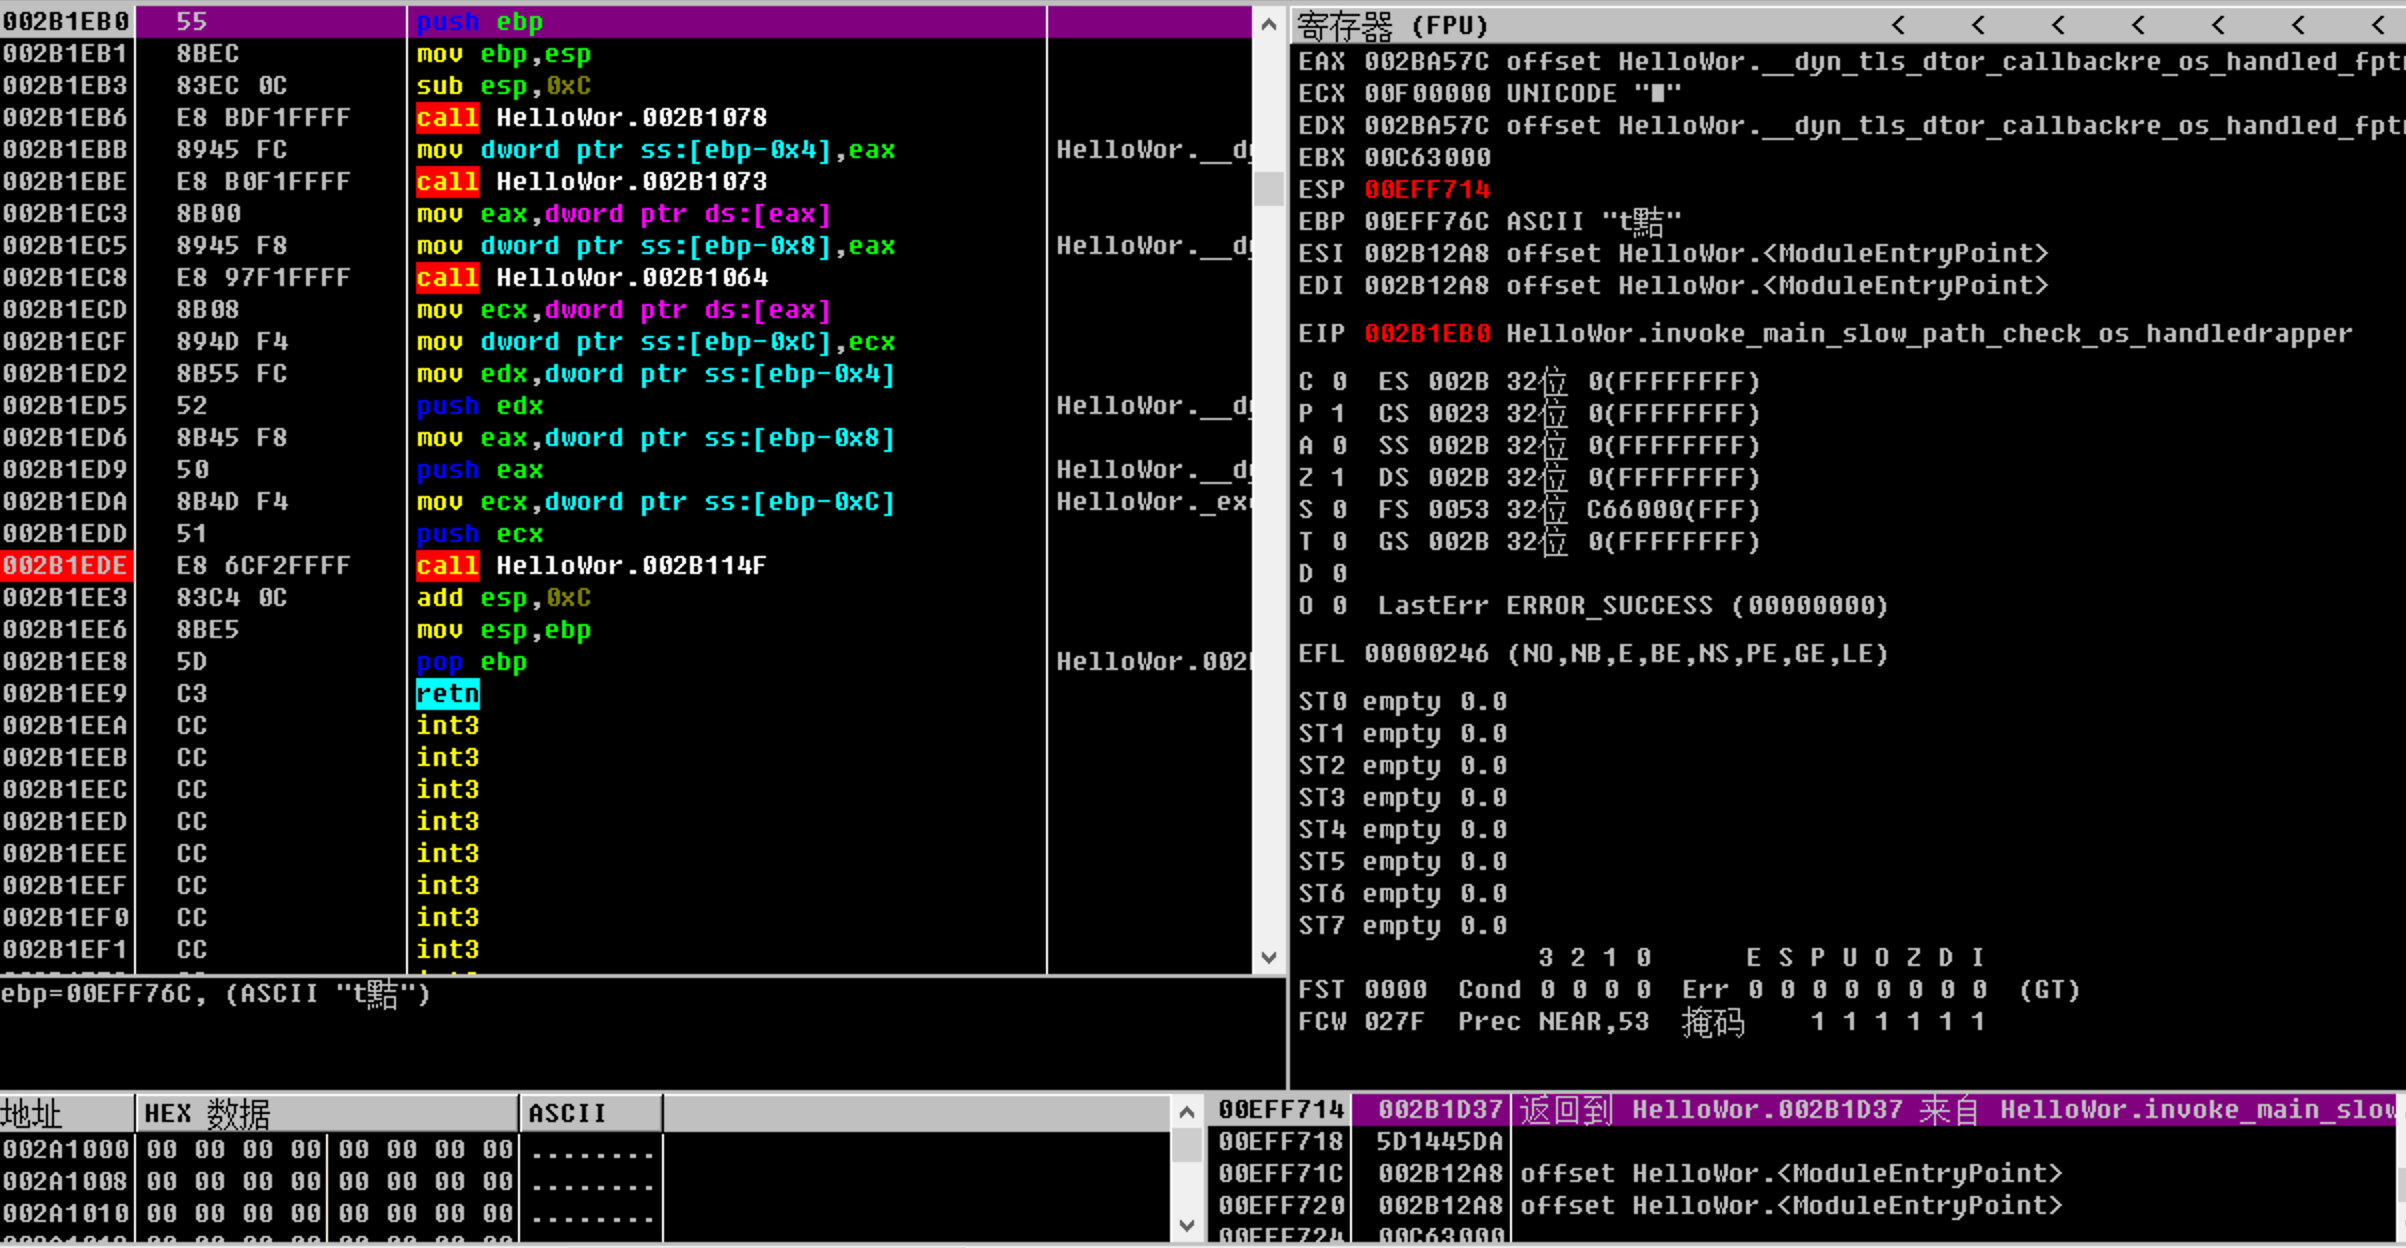The height and width of the screenshot is (1248, 2406).
Task: Select the 'sub esp,0xC' instruction
Action: click(504, 85)
